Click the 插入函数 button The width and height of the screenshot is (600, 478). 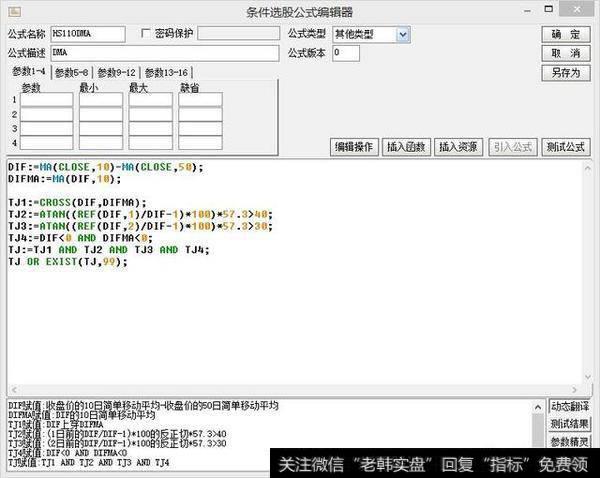coord(407,147)
